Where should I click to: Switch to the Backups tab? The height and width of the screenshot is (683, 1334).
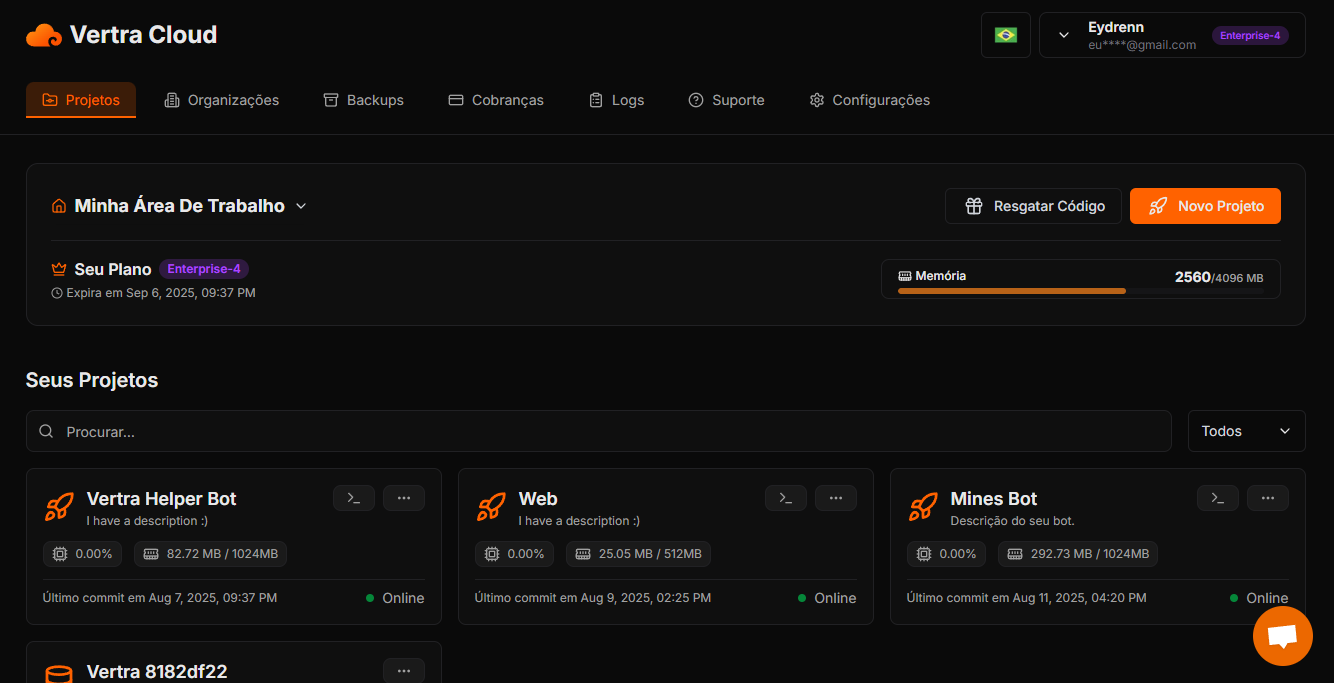[363, 100]
